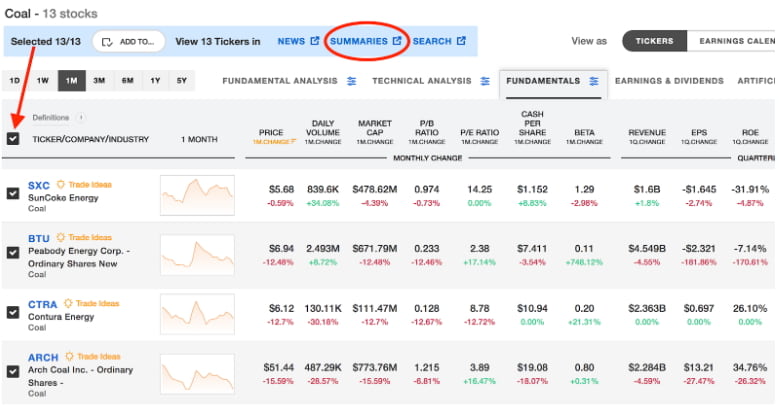Sort by CASH PER SHARE column header
The image size is (779, 407).
click(532, 123)
